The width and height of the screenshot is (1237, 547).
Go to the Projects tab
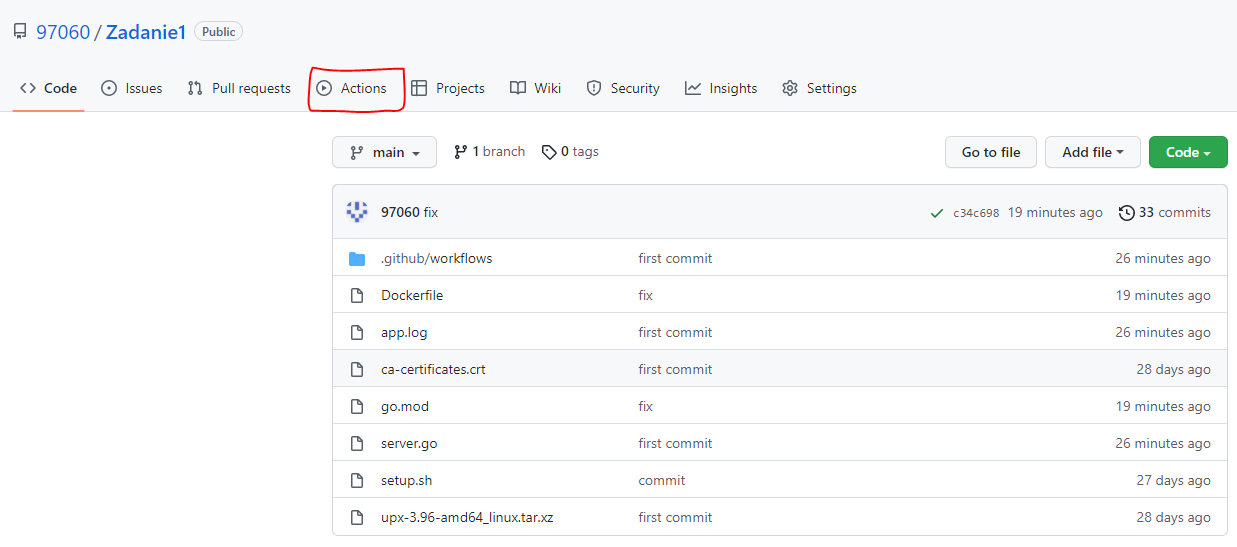[448, 88]
